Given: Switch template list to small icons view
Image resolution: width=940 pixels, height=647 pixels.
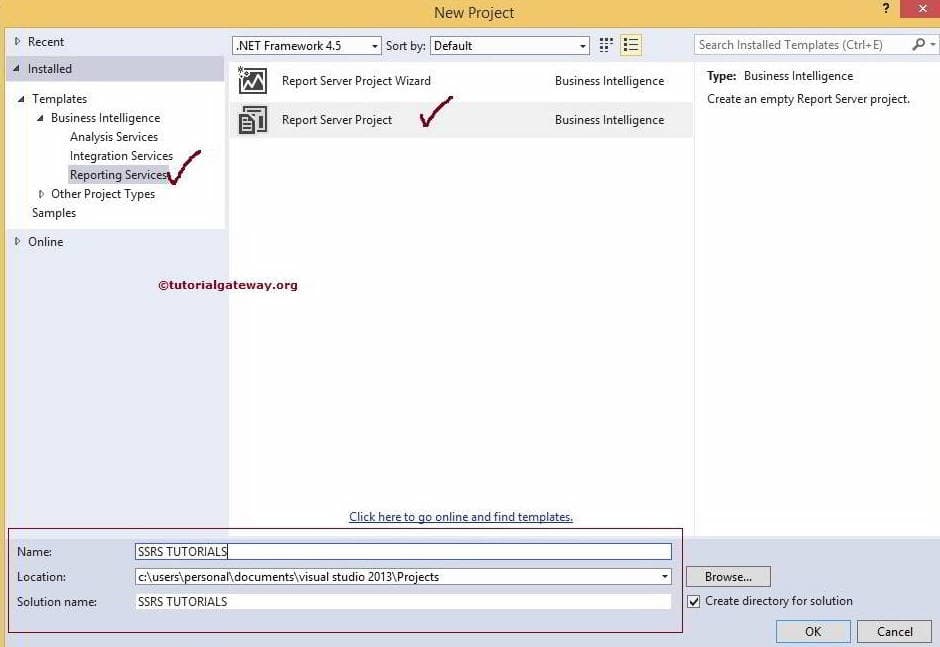Looking at the screenshot, I should [x=604, y=44].
